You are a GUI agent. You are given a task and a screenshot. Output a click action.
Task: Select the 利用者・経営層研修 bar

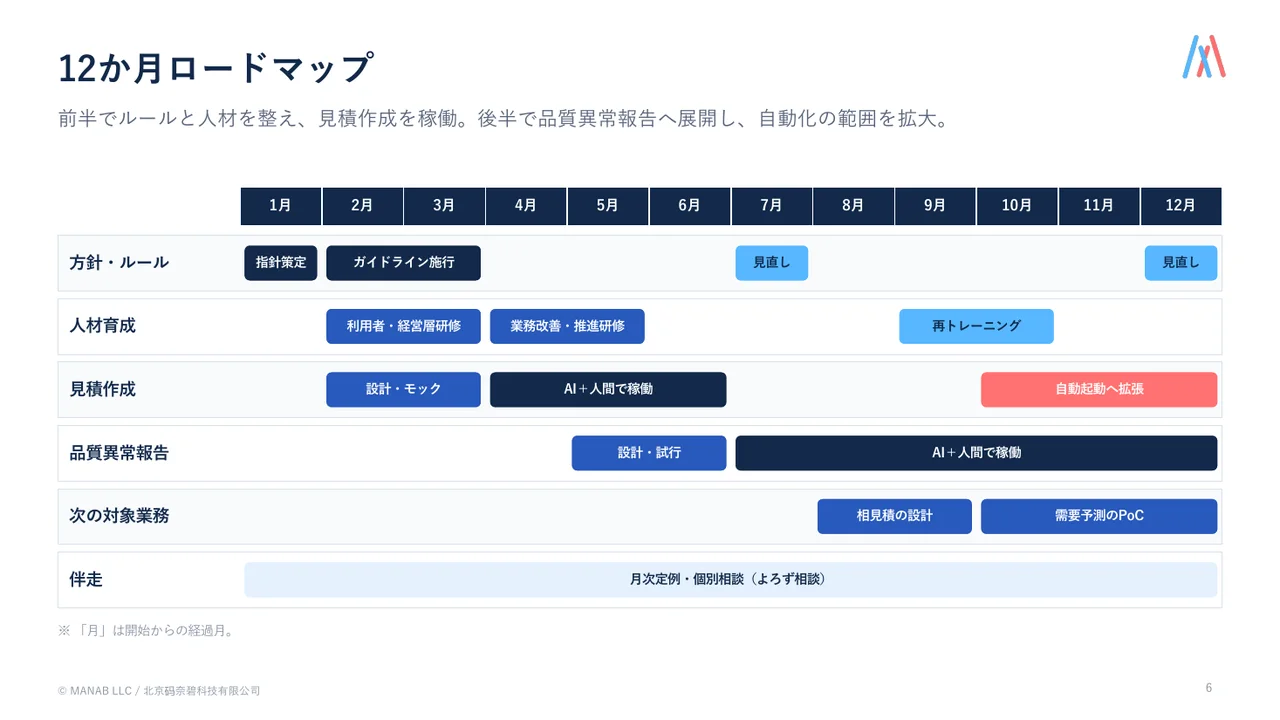click(x=404, y=326)
